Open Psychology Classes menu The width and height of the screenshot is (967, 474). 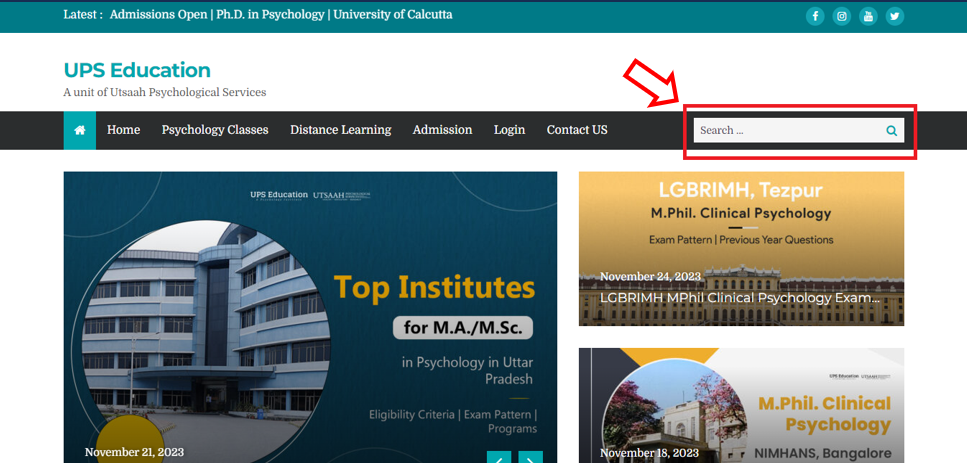[215, 130]
